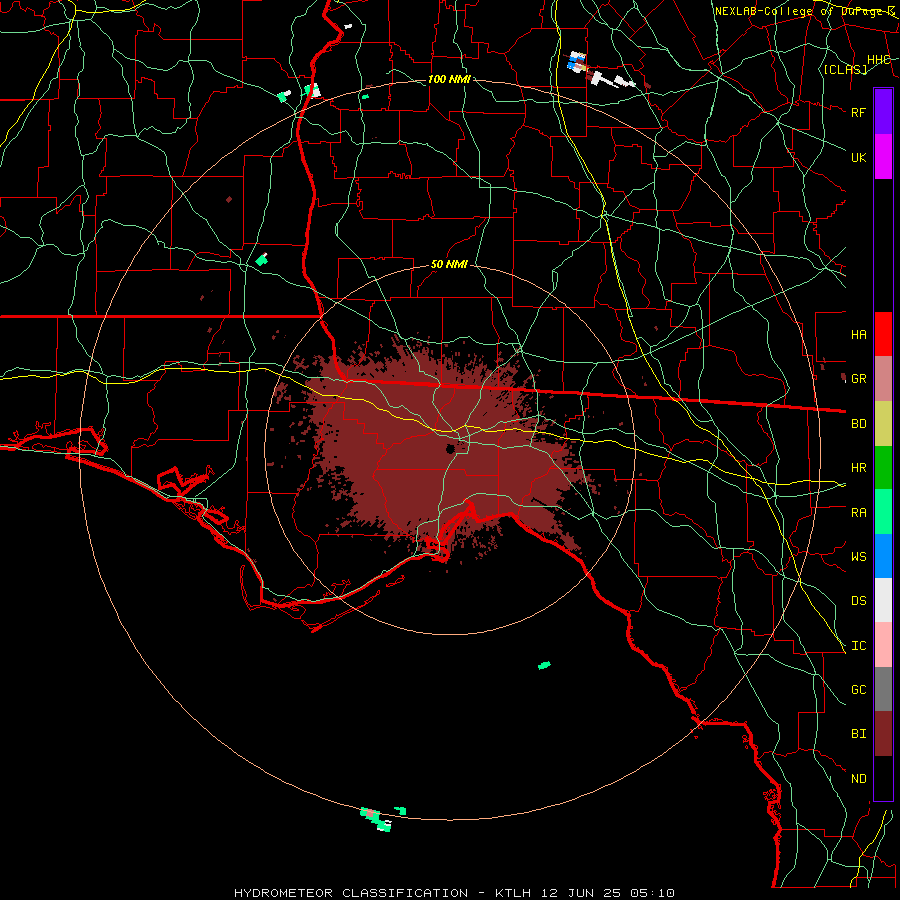Image resolution: width=900 pixels, height=900 pixels.
Task: Click the white and blue echo cluster at top
Action: pyautogui.click(x=578, y=62)
